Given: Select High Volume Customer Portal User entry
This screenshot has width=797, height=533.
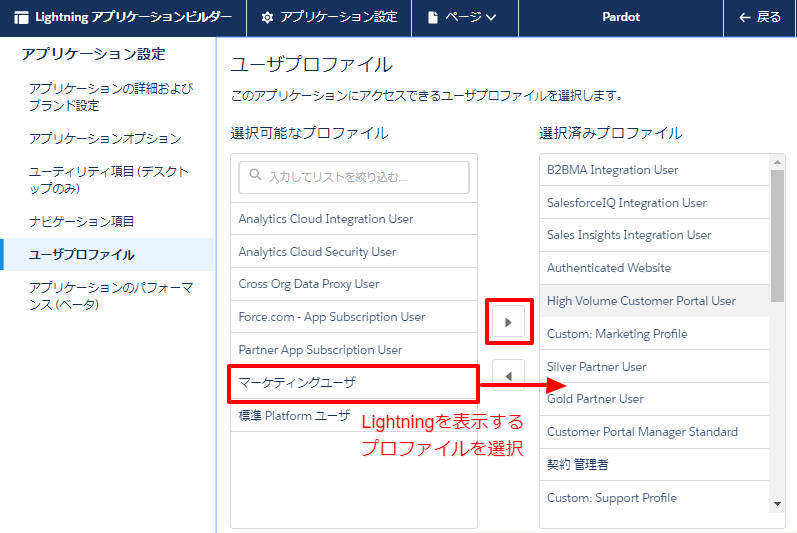Looking at the screenshot, I should pyautogui.click(x=654, y=301).
